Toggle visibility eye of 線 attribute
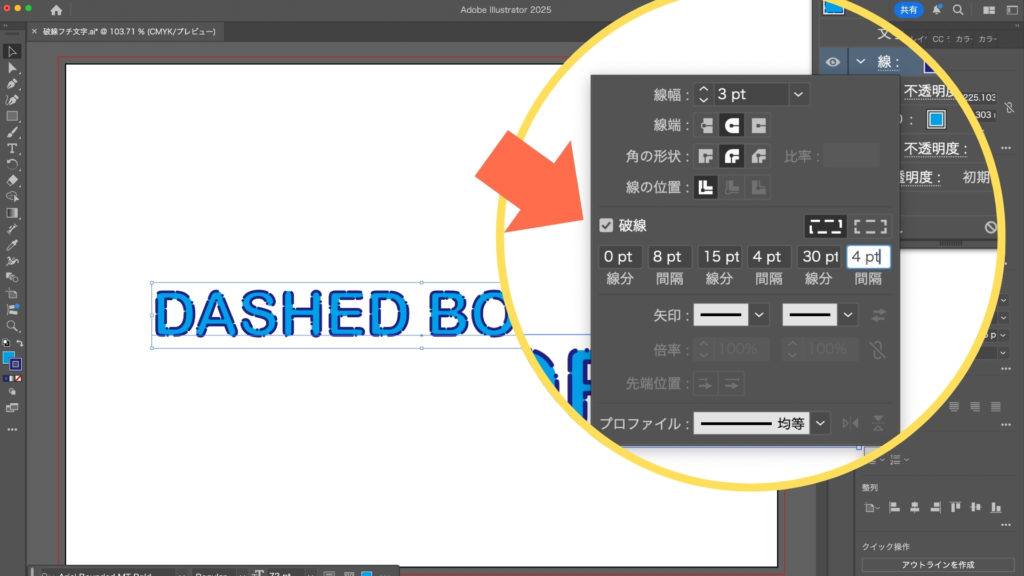The image size is (1024, 576). click(x=832, y=62)
